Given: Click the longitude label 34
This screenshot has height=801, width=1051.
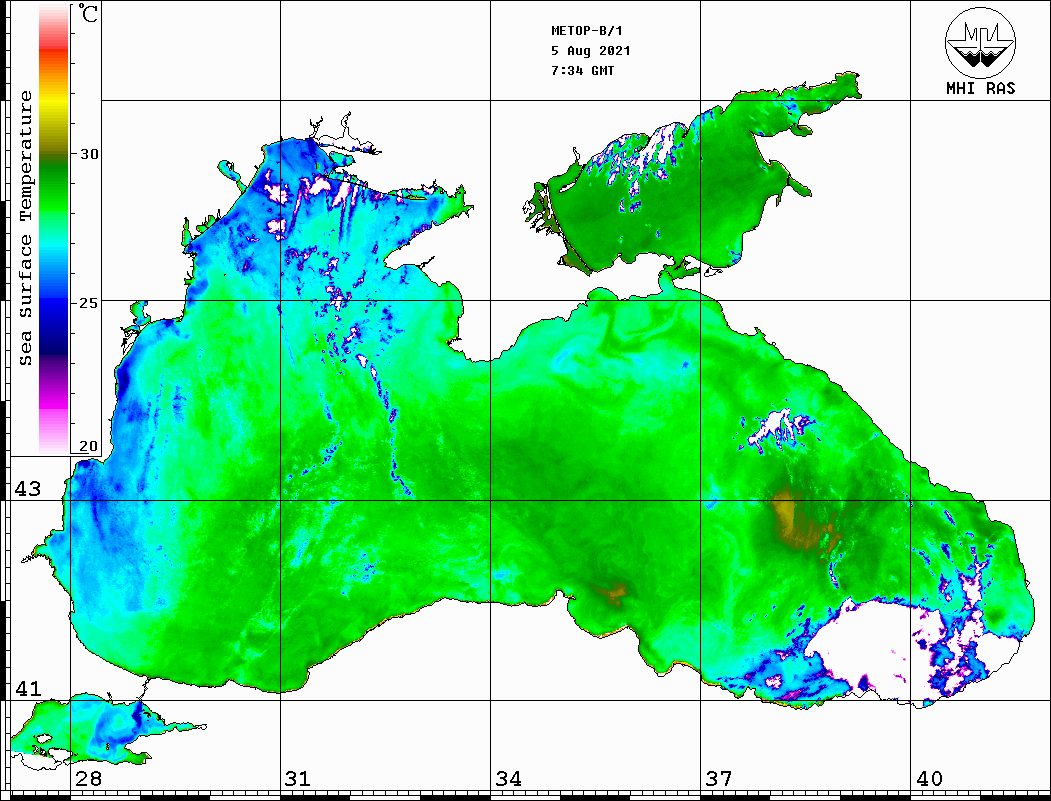Looking at the screenshot, I should [508, 779].
